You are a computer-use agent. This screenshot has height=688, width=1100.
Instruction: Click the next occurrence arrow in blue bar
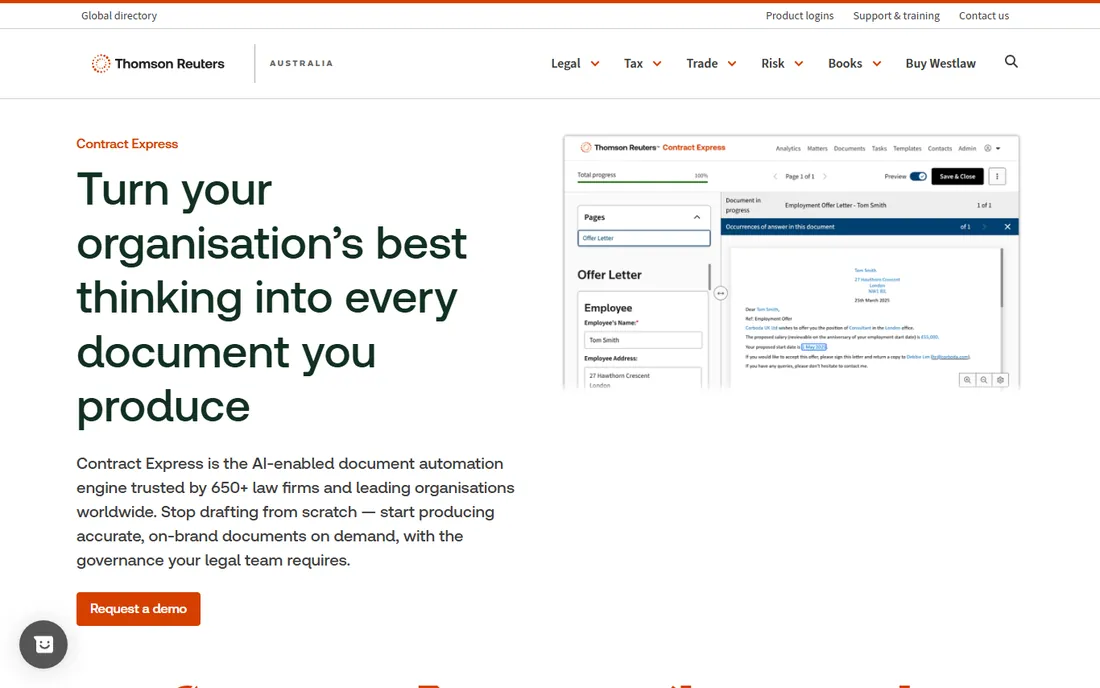tap(984, 227)
